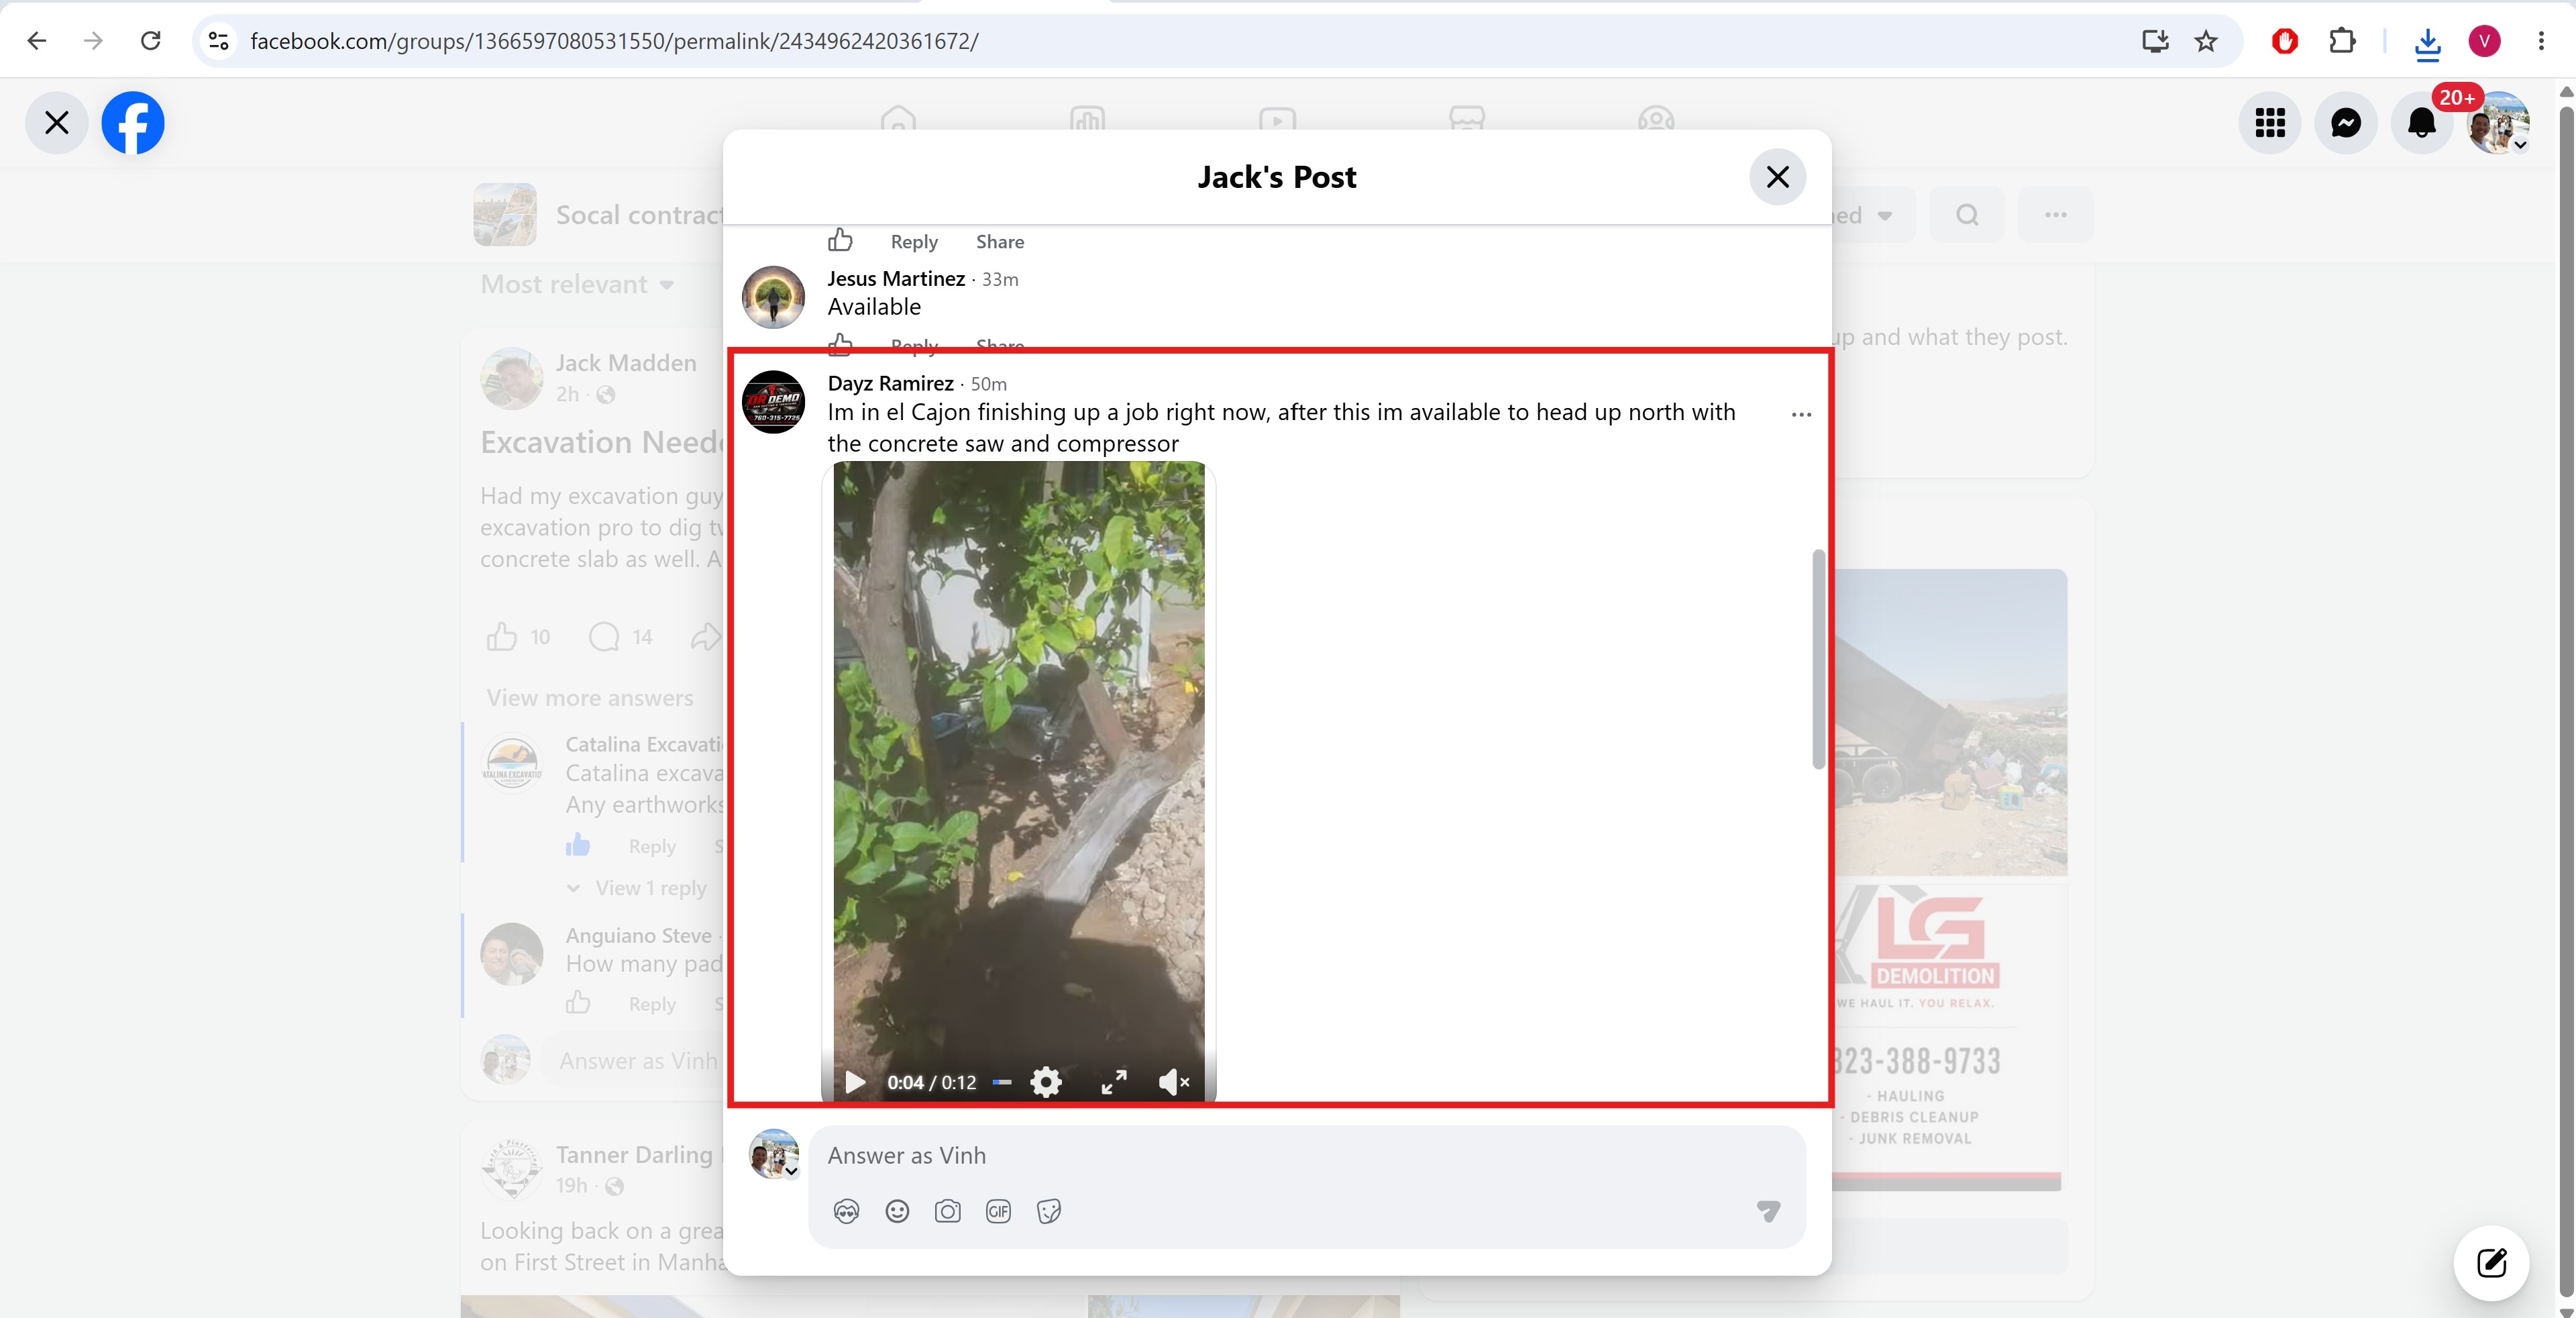
Task: Insert an avatar sticker in comment
Action: pyautogui.click(x=846, y=1212)
